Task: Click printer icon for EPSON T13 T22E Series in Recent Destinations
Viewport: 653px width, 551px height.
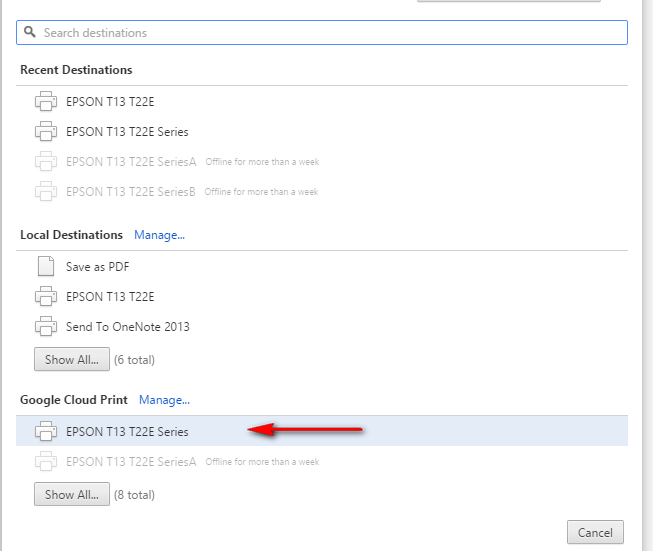Action: [x=45, y=131]
